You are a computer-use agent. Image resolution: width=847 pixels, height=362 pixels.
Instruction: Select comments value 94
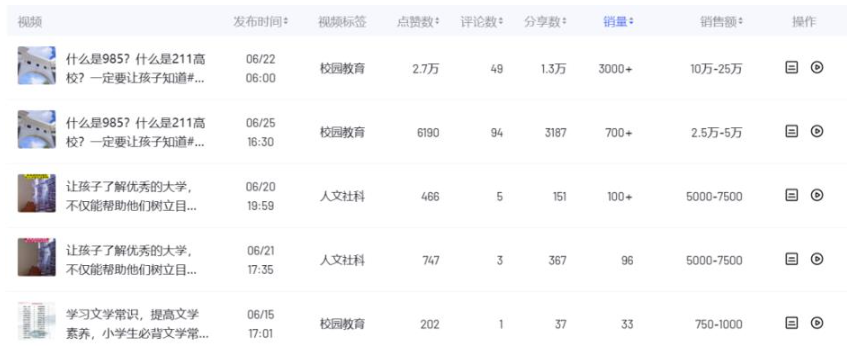tap(497, 132)
